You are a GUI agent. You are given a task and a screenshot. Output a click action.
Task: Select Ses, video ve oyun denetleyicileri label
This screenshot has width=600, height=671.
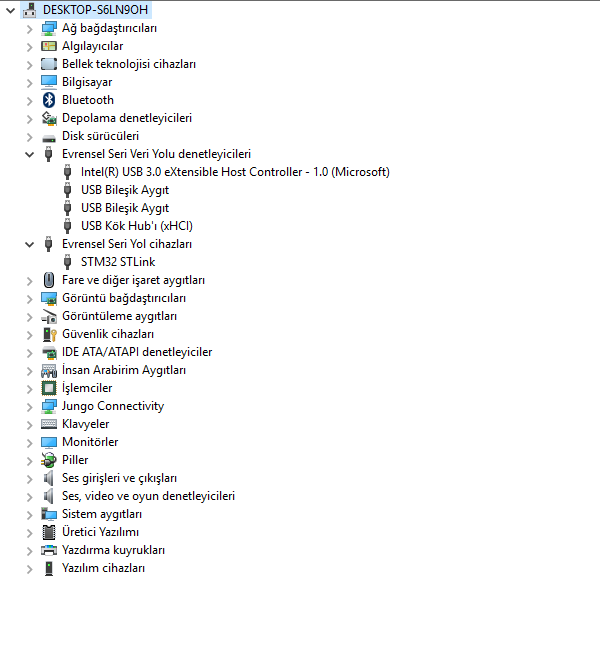tap(148, 496)
